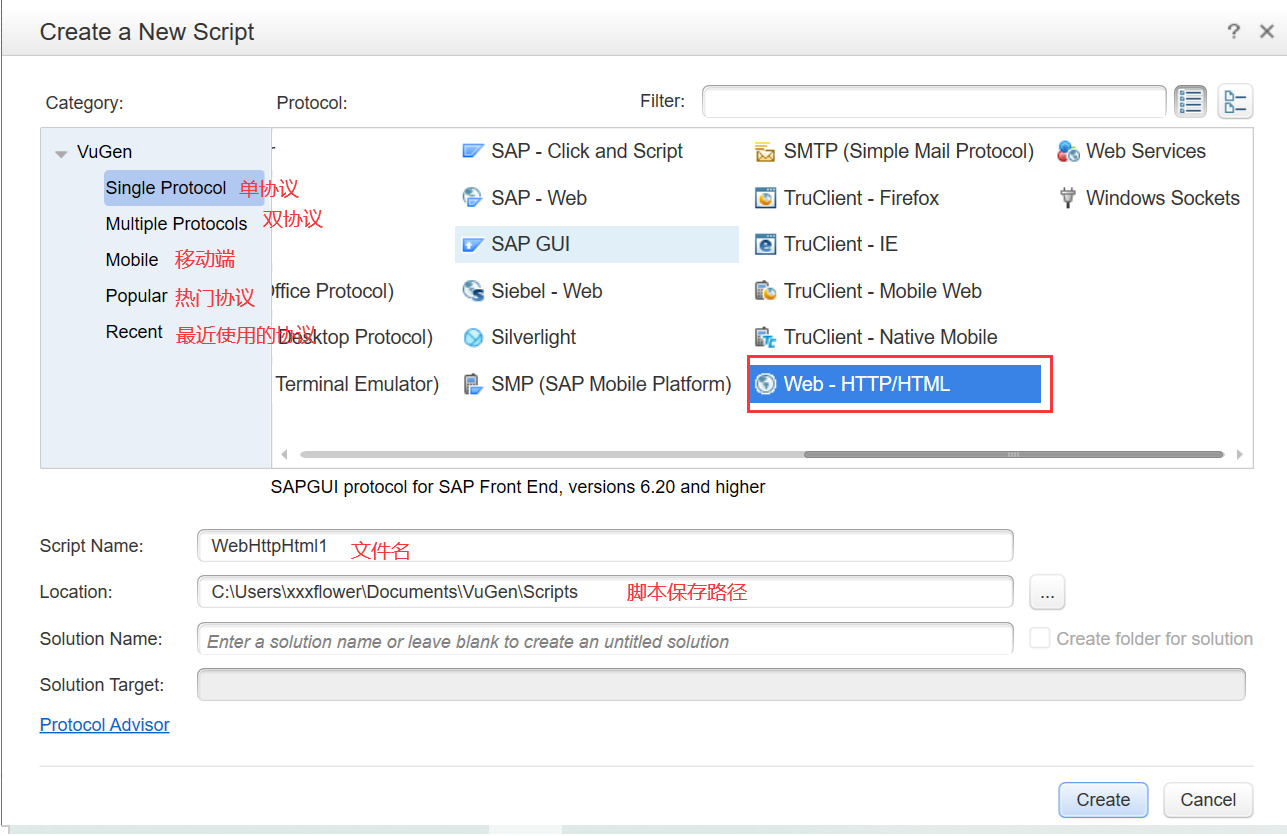Select the Popular category
Viewport: 1287px width, 836px height.
tap(137, 296)
